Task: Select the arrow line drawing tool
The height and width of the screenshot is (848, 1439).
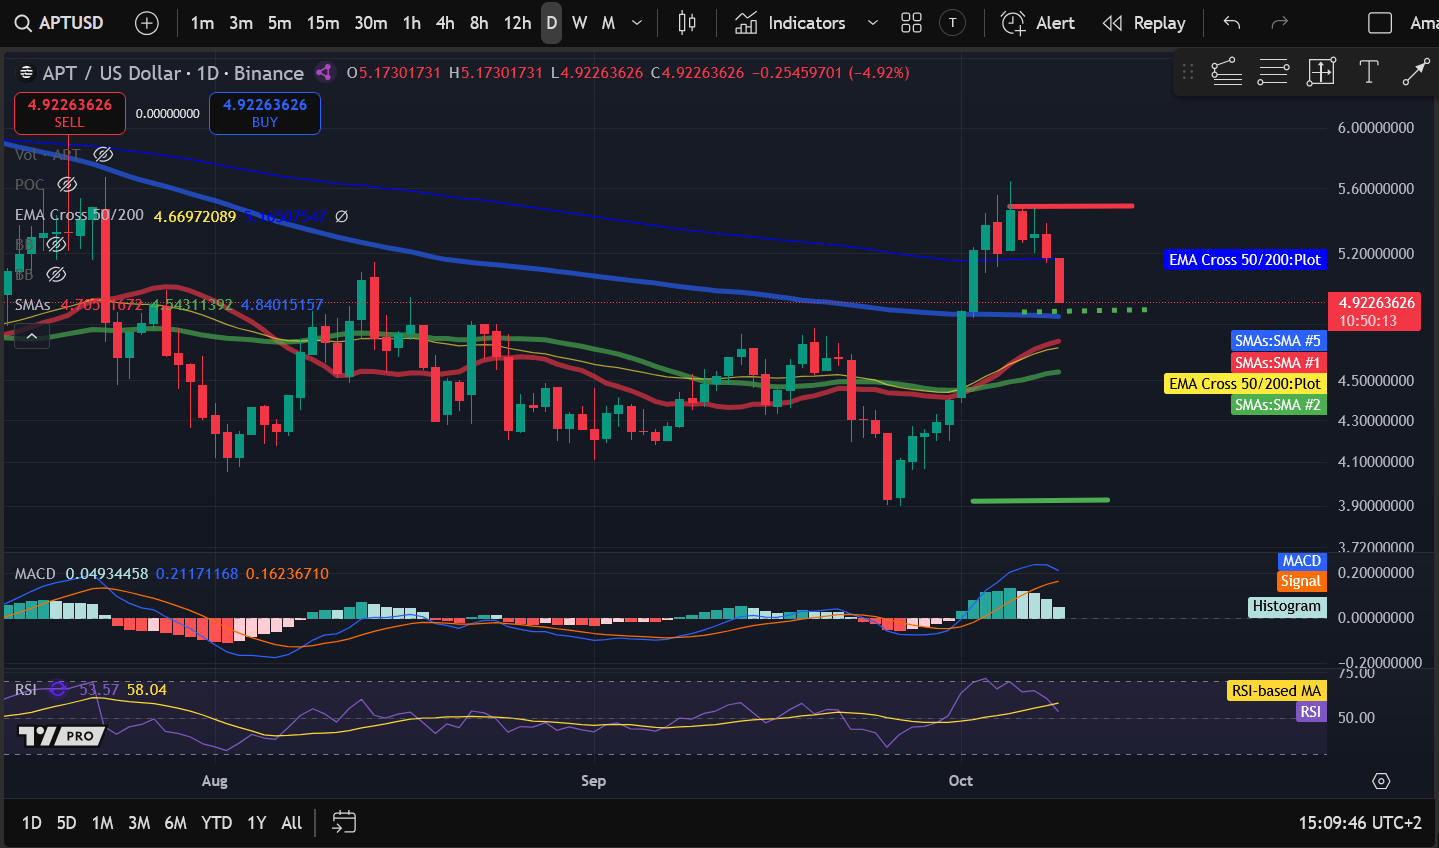Action: point(1415,72)
